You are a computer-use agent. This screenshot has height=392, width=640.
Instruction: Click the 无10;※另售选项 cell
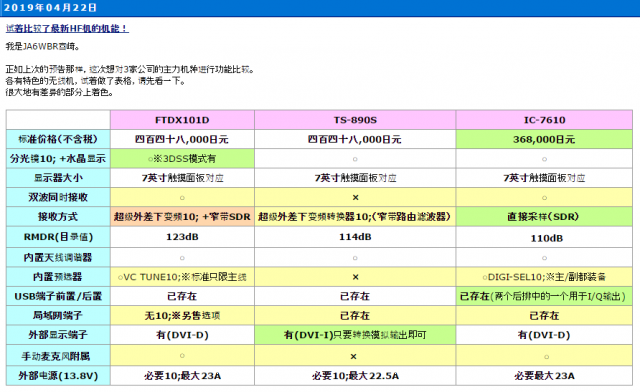click(182, 315)
